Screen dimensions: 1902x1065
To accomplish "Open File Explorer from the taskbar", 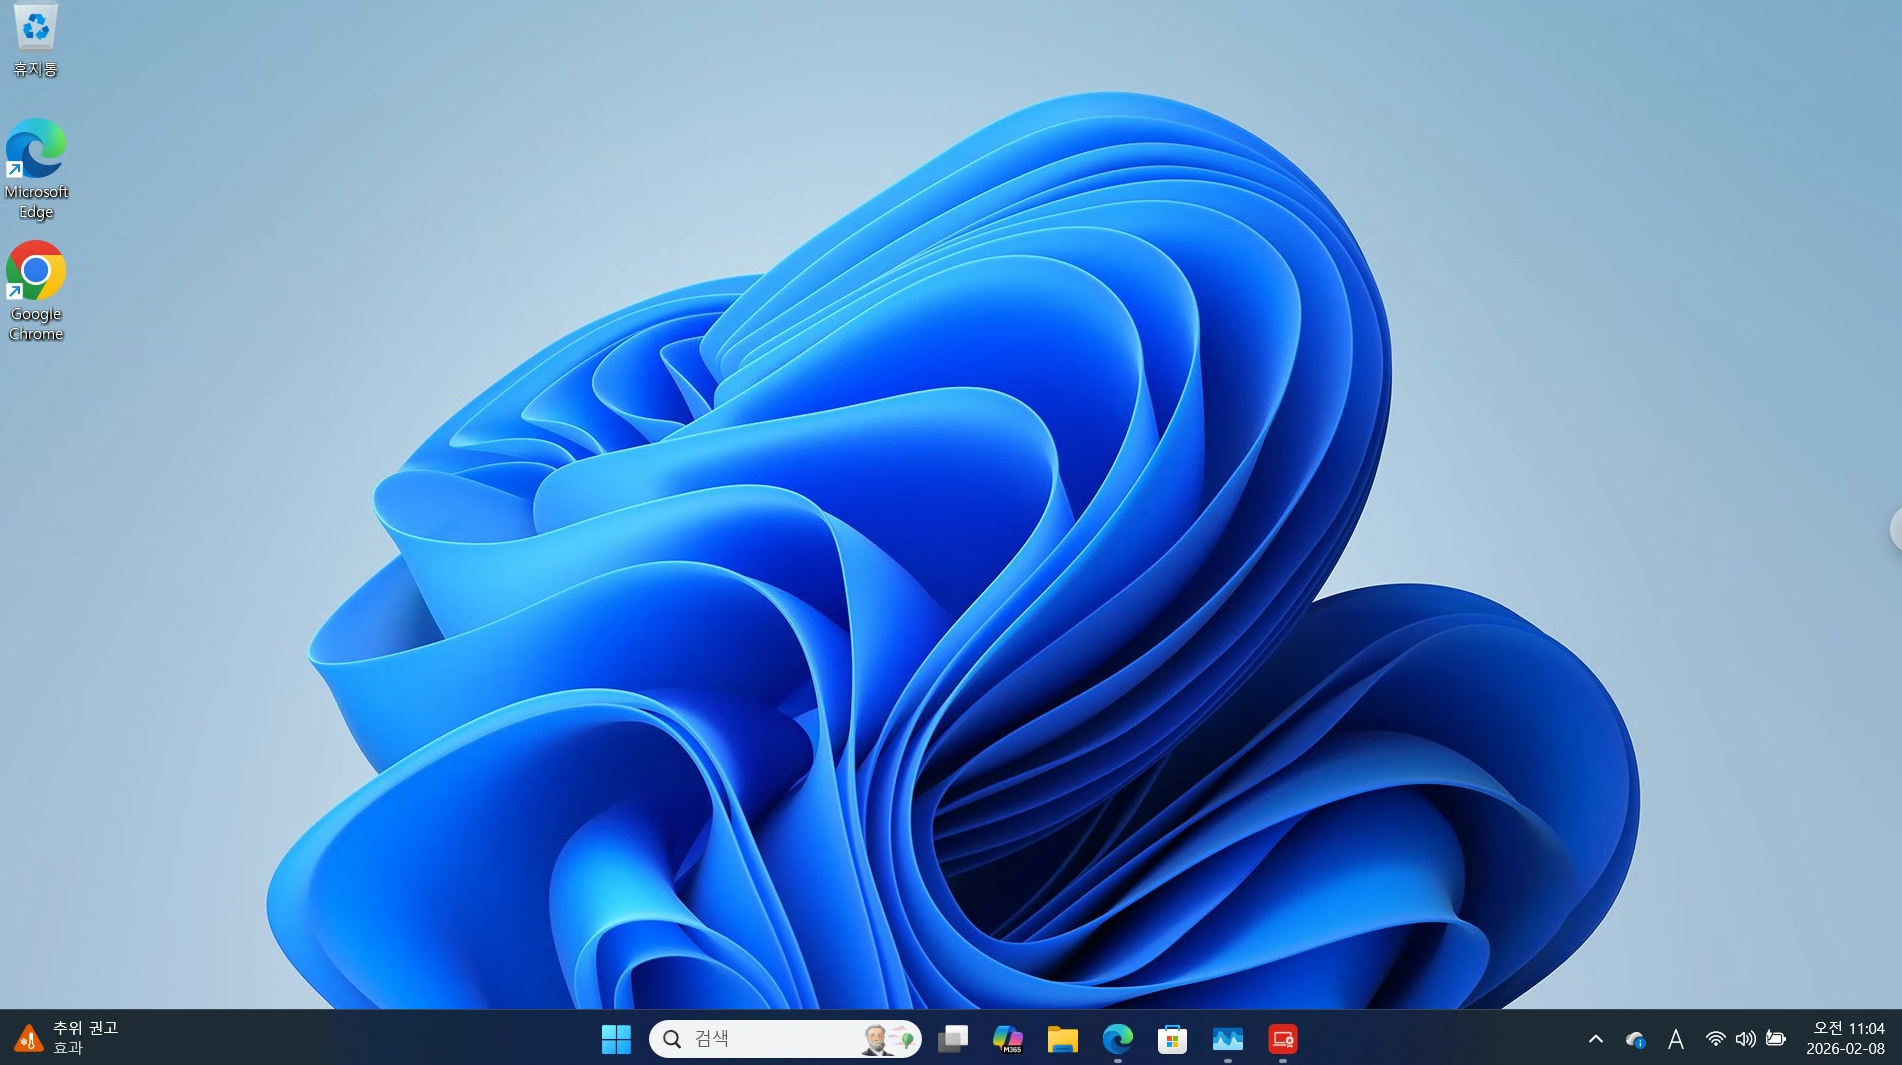I will pos(1062,1039).
